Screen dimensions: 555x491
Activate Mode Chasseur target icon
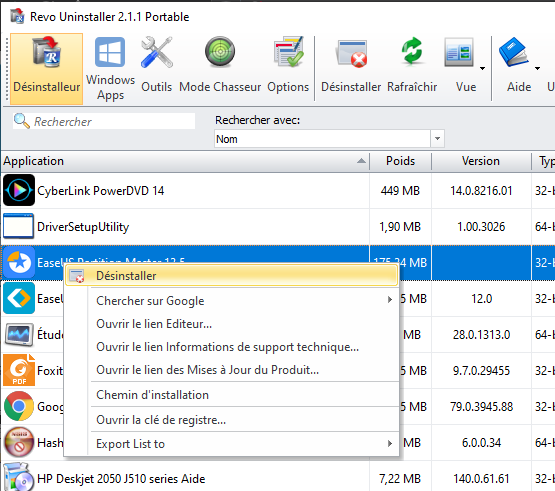pyautogui.click(x=220, y=52)
